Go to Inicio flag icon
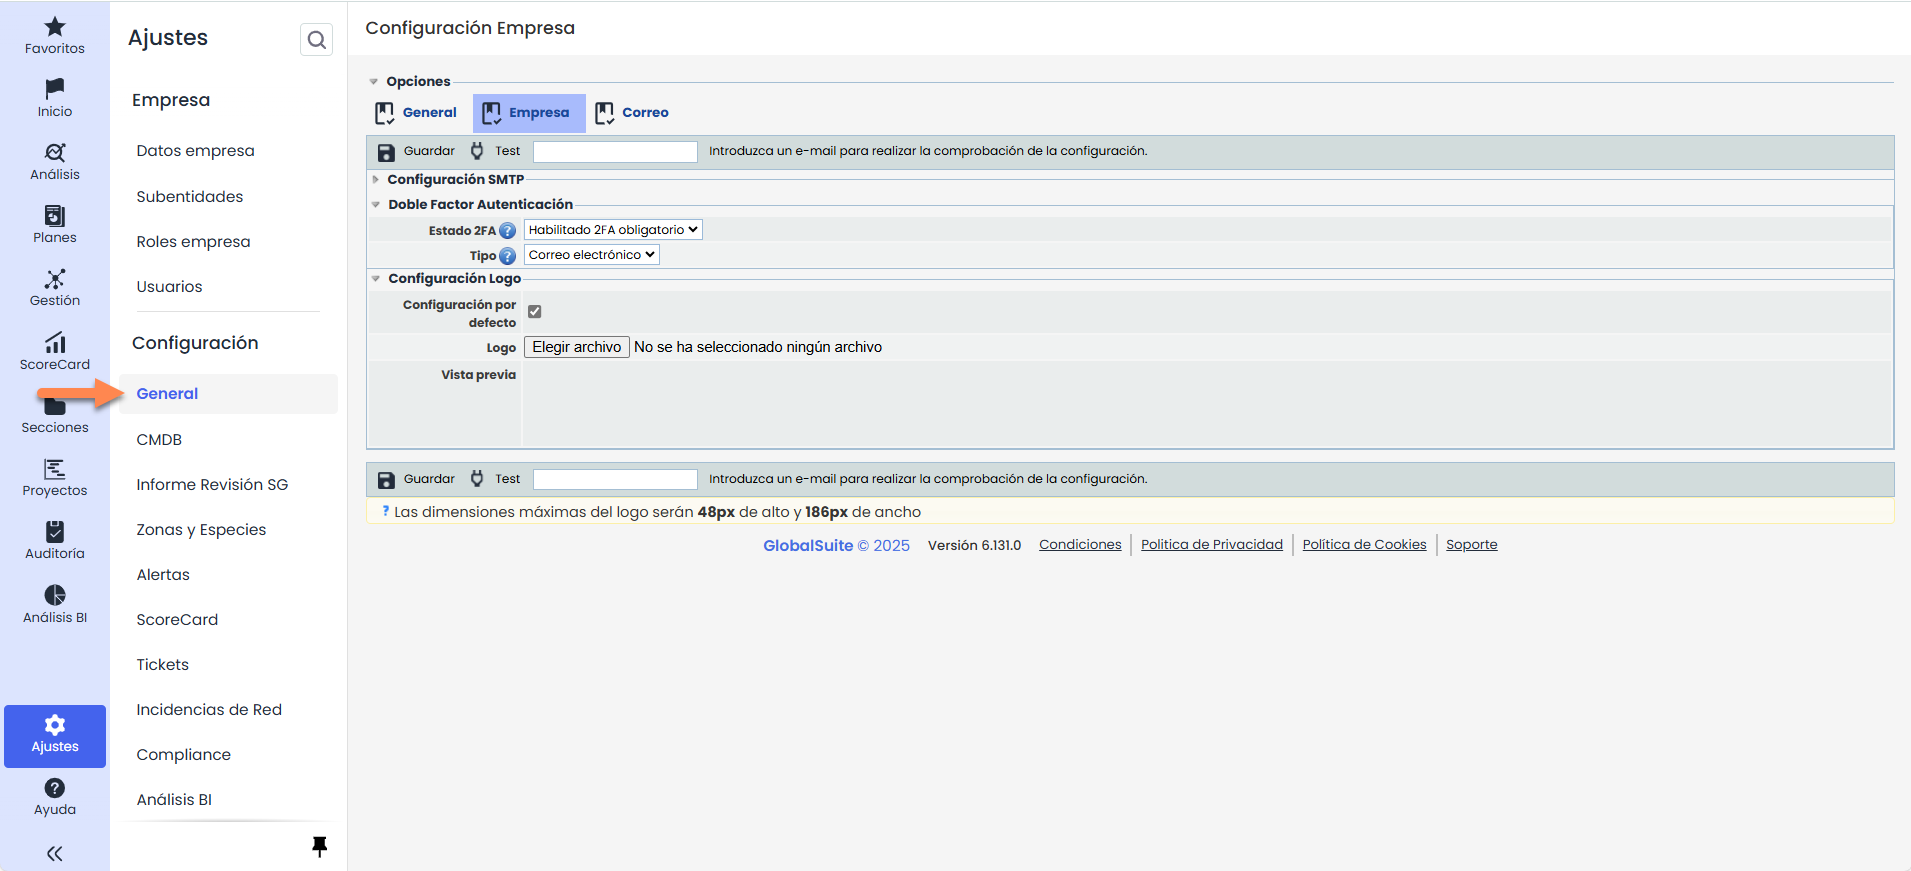The height and width of the screenshot is (871, 1911). (55, 90)
